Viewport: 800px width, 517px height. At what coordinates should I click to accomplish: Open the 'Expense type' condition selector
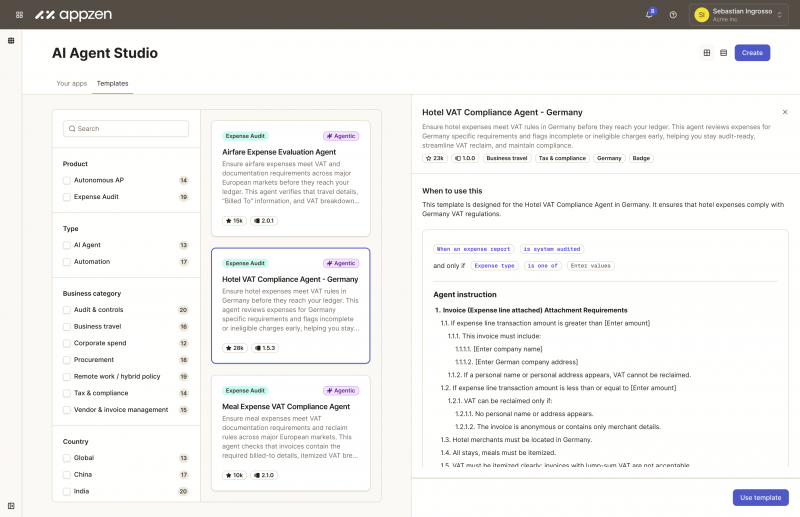click(495, 266)
